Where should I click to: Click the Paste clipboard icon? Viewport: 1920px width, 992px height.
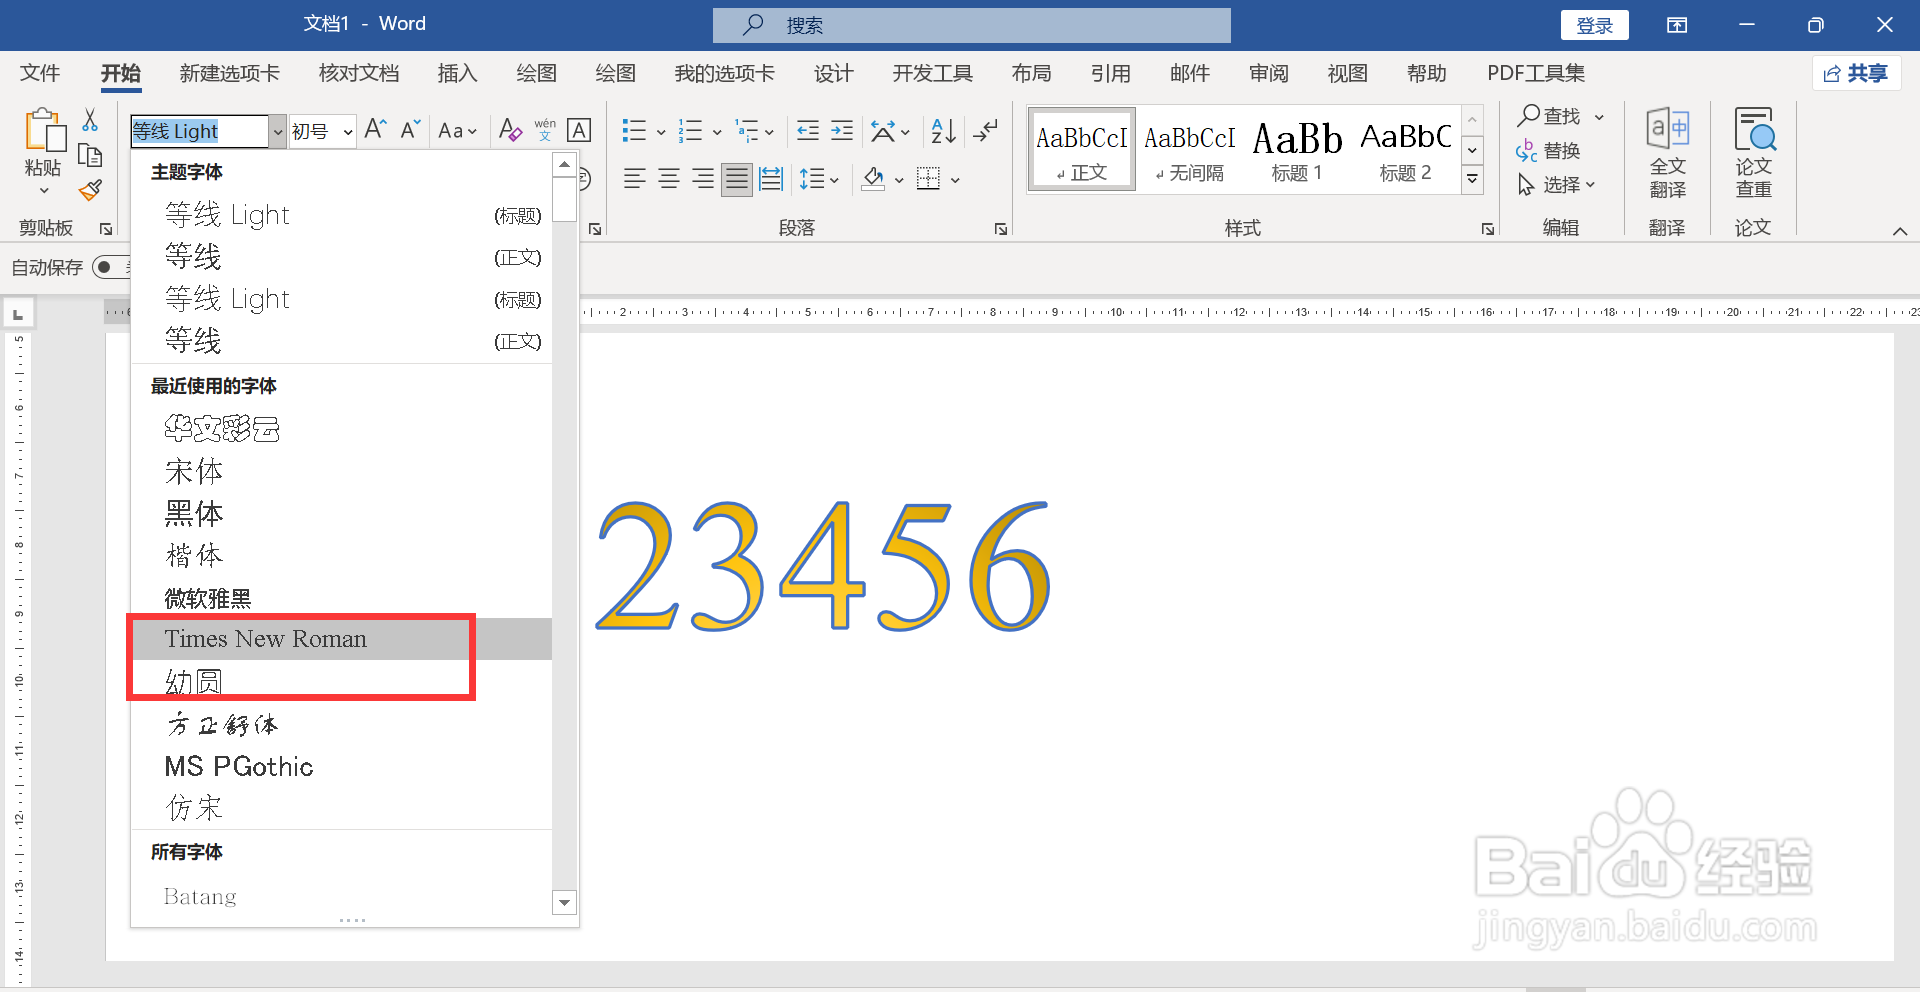click(x=44, y=131)
